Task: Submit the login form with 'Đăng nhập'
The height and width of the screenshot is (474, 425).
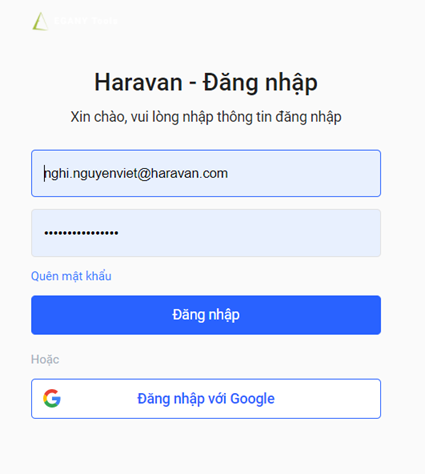Action: pyautogui.click(x=206, y=315)
